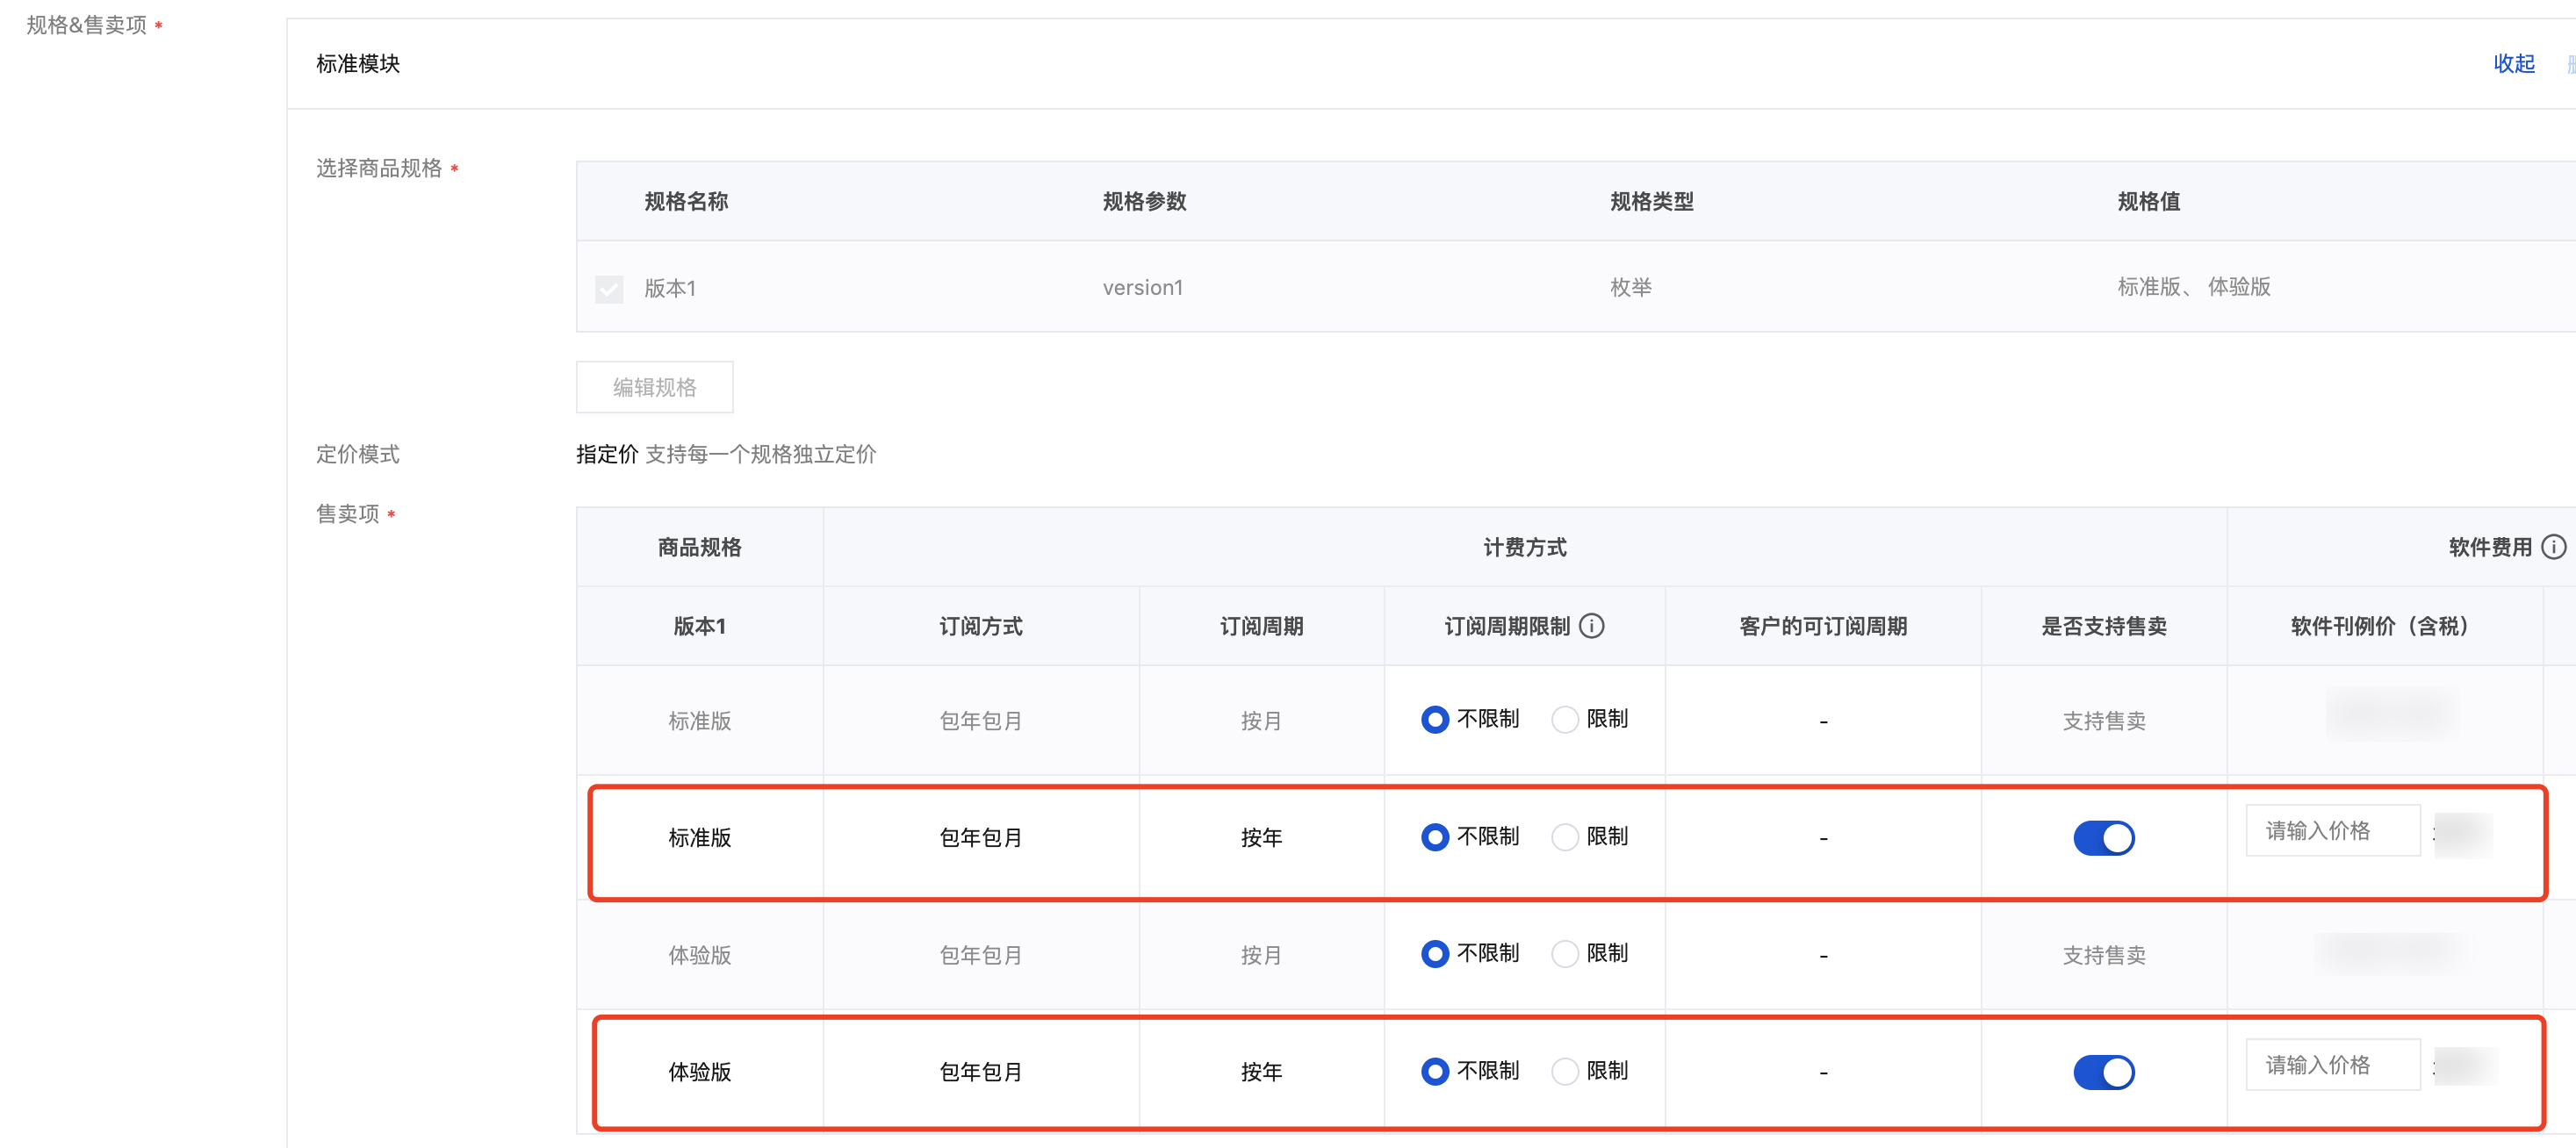Image resolution: width=2576 pixels, height=1148 pixels.
Task: Select 不限制 radio in 体验版 按月 row
Action: (x=1435, y=954)
